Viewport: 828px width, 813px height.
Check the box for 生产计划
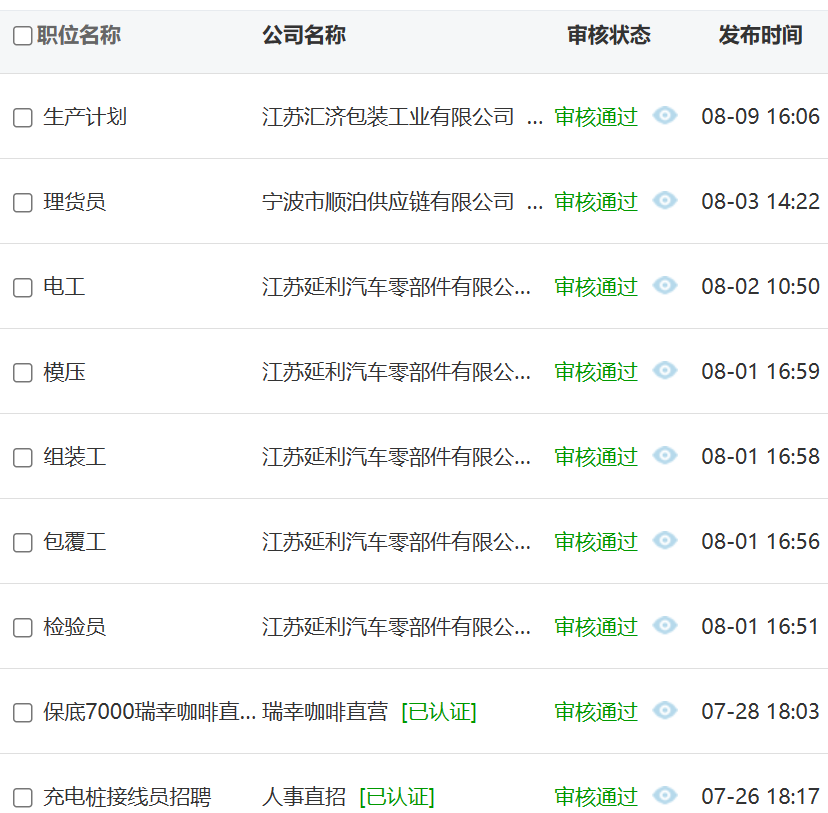(x=23, y=118)
